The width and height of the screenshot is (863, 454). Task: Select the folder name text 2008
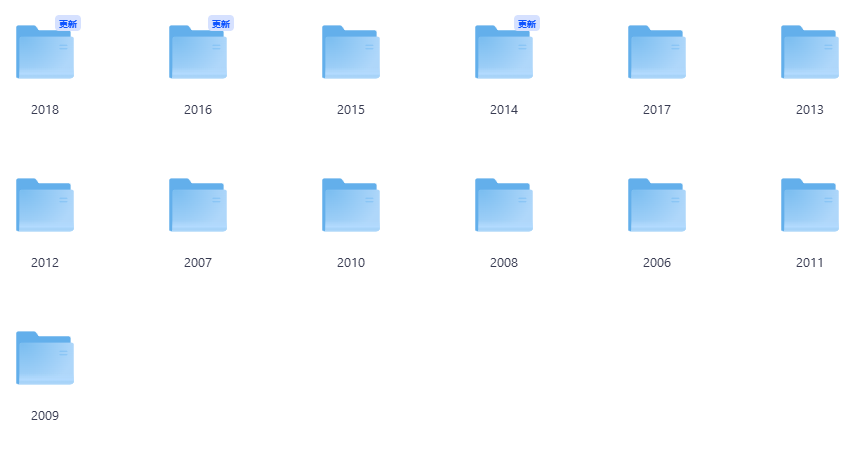[504, 262]
